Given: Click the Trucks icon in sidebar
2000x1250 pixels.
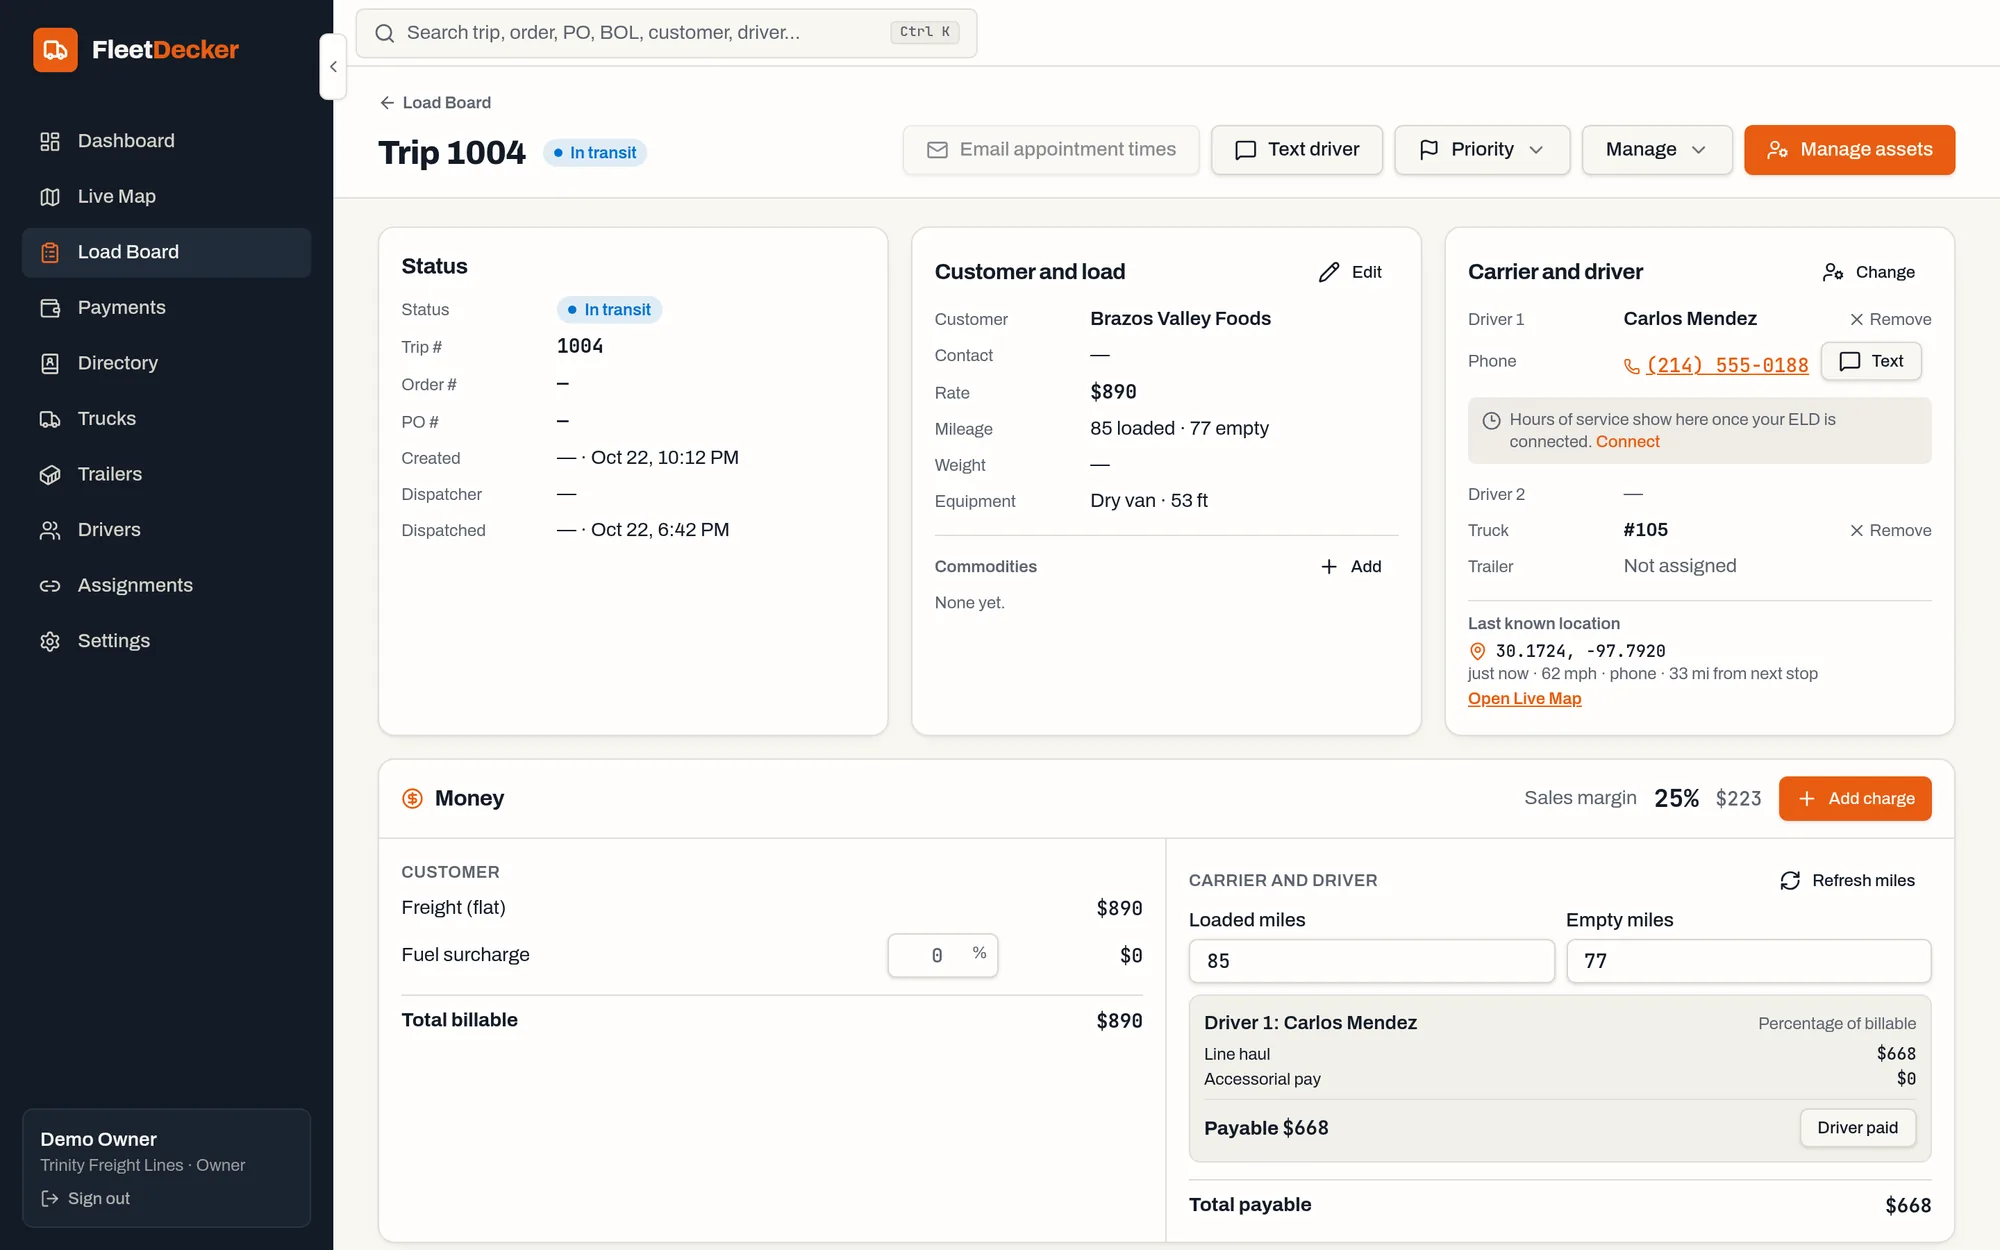Looking at the screenshot, I should point(50,419).
